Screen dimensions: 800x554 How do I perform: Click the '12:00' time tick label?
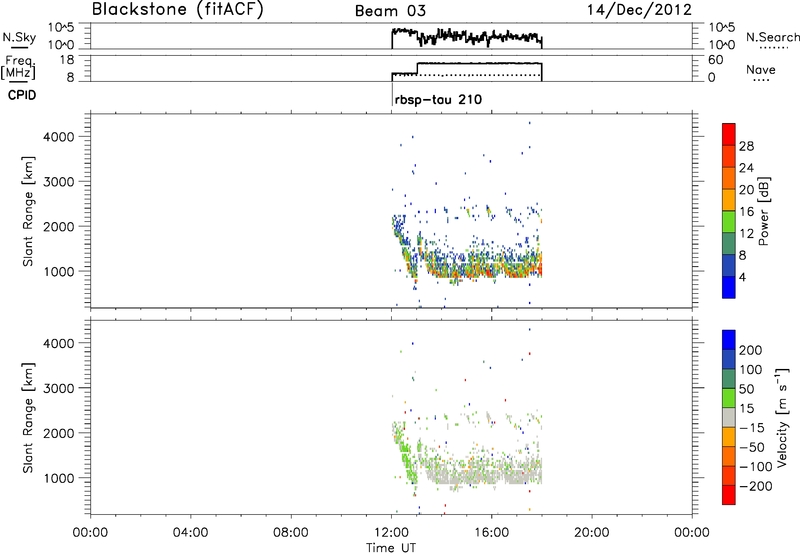[x=391, y=533]
